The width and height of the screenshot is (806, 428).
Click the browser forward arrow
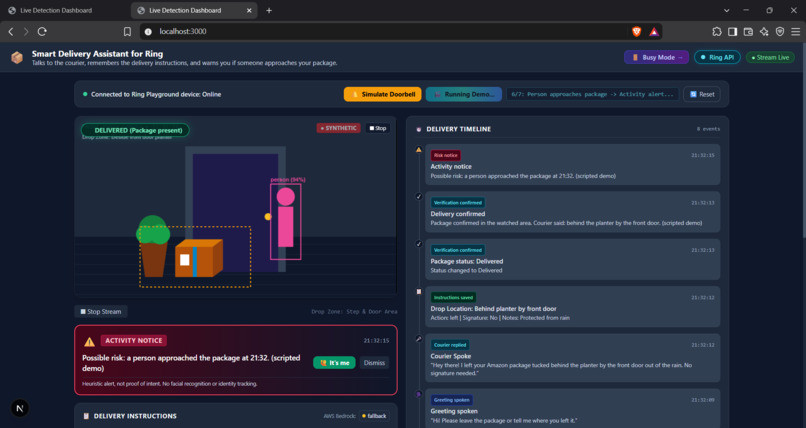26,31
